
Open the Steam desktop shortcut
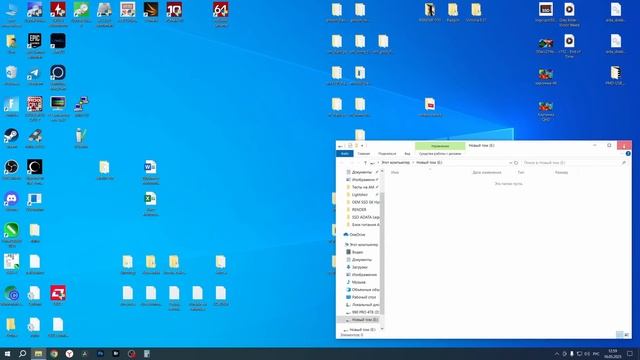coord(11,138)
